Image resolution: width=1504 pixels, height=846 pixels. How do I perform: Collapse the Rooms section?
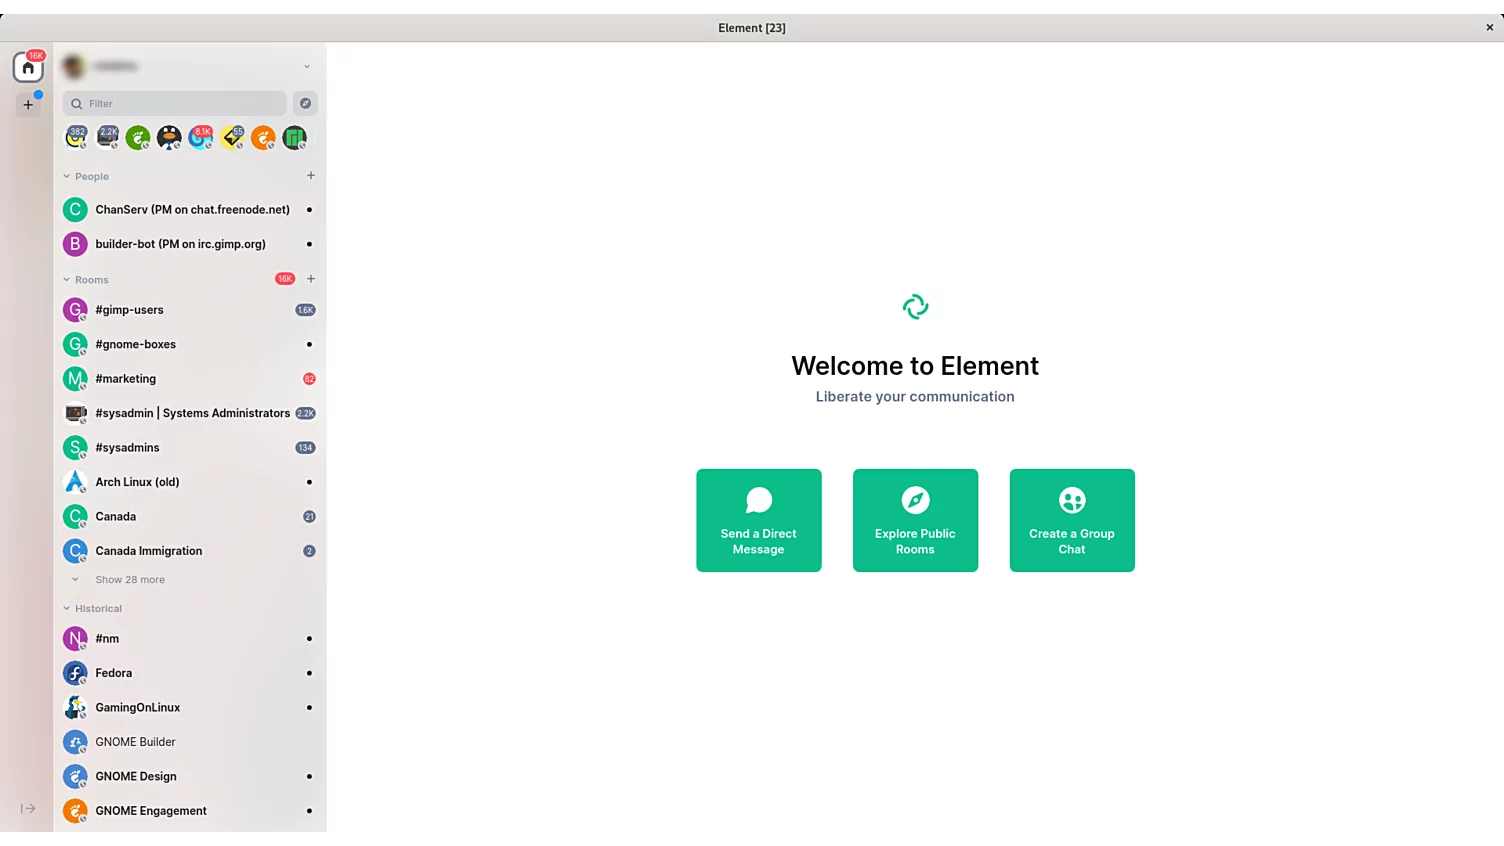67,280
